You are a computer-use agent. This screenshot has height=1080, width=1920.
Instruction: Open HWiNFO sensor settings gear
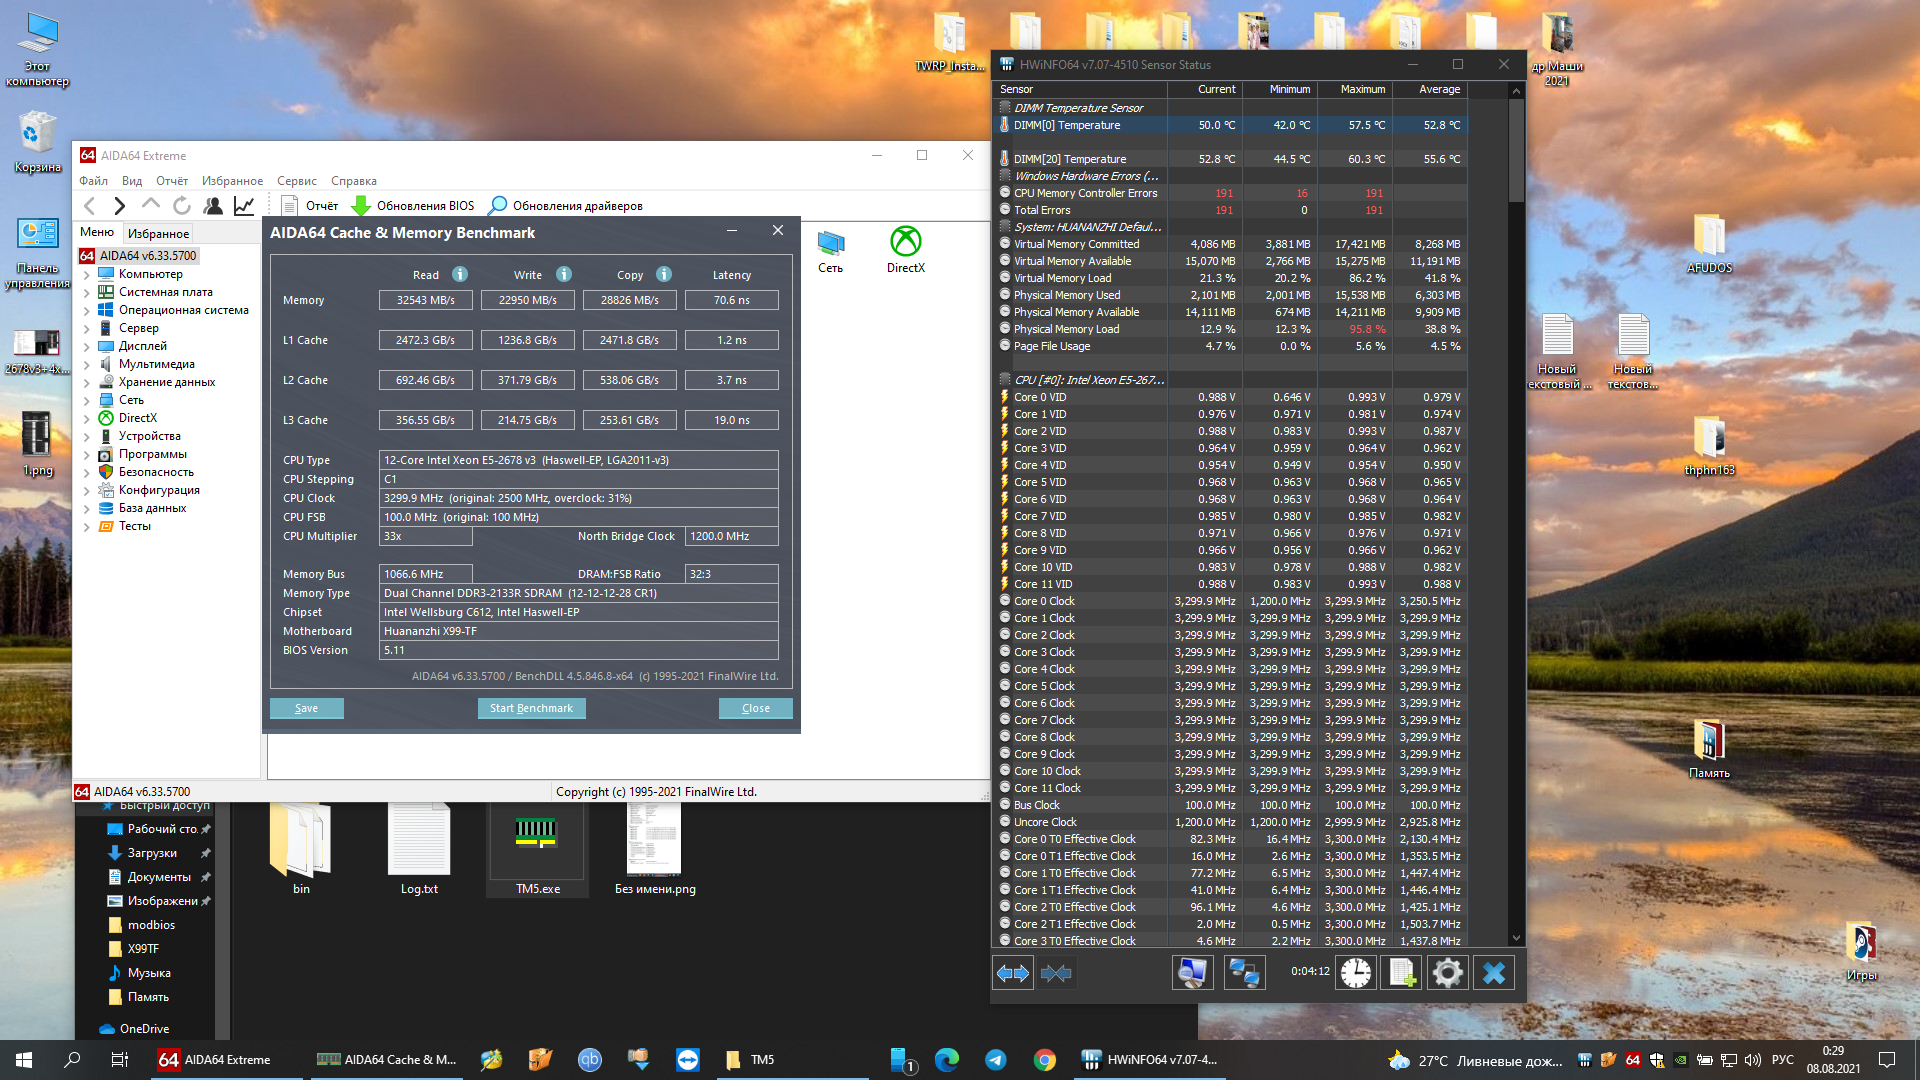(x=1447, y=972)
